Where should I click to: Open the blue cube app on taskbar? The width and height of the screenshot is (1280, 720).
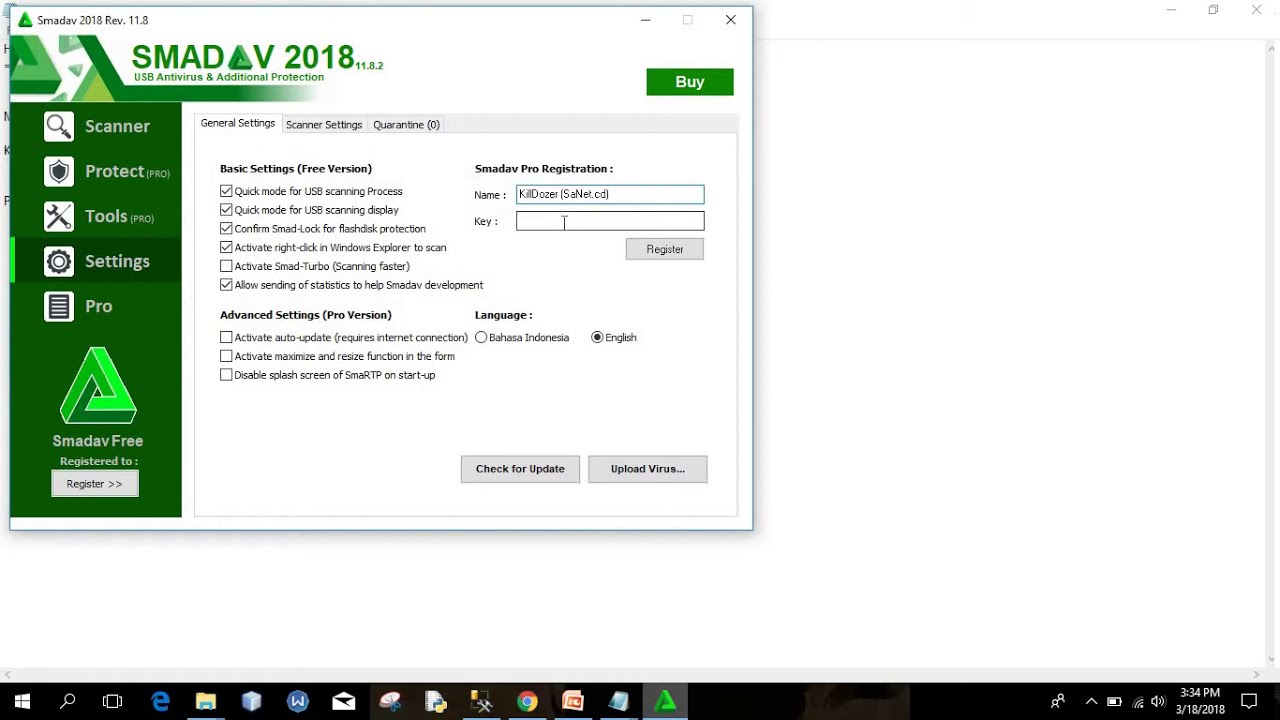click(252, 702)
